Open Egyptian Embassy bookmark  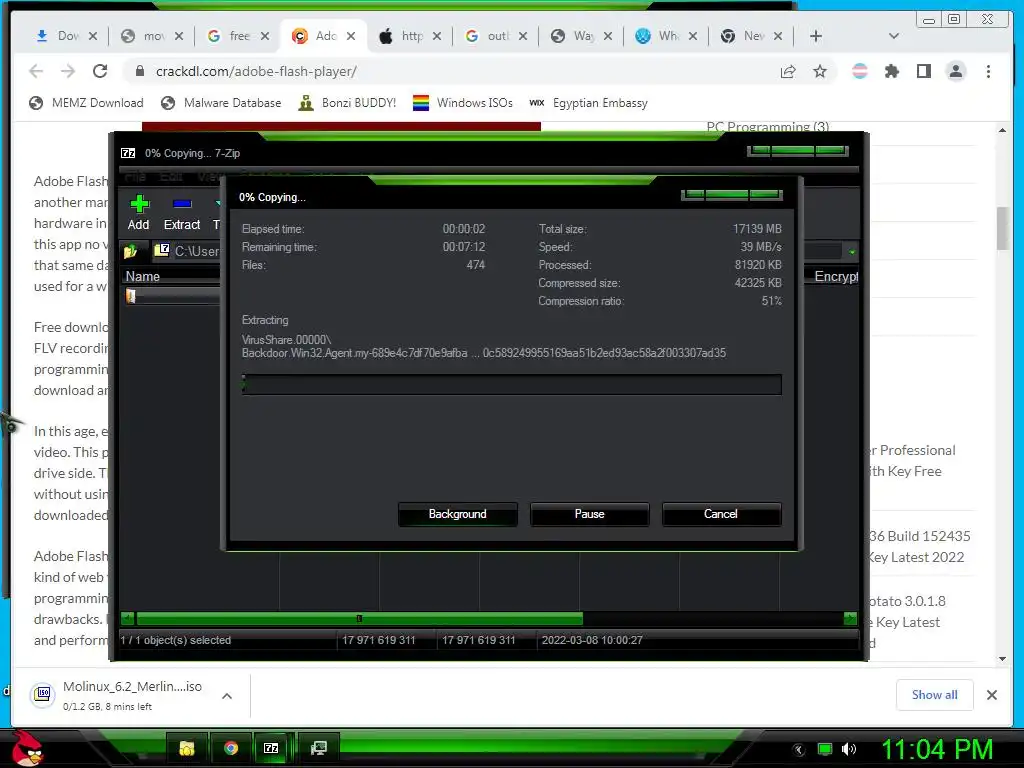pos(588,103)
